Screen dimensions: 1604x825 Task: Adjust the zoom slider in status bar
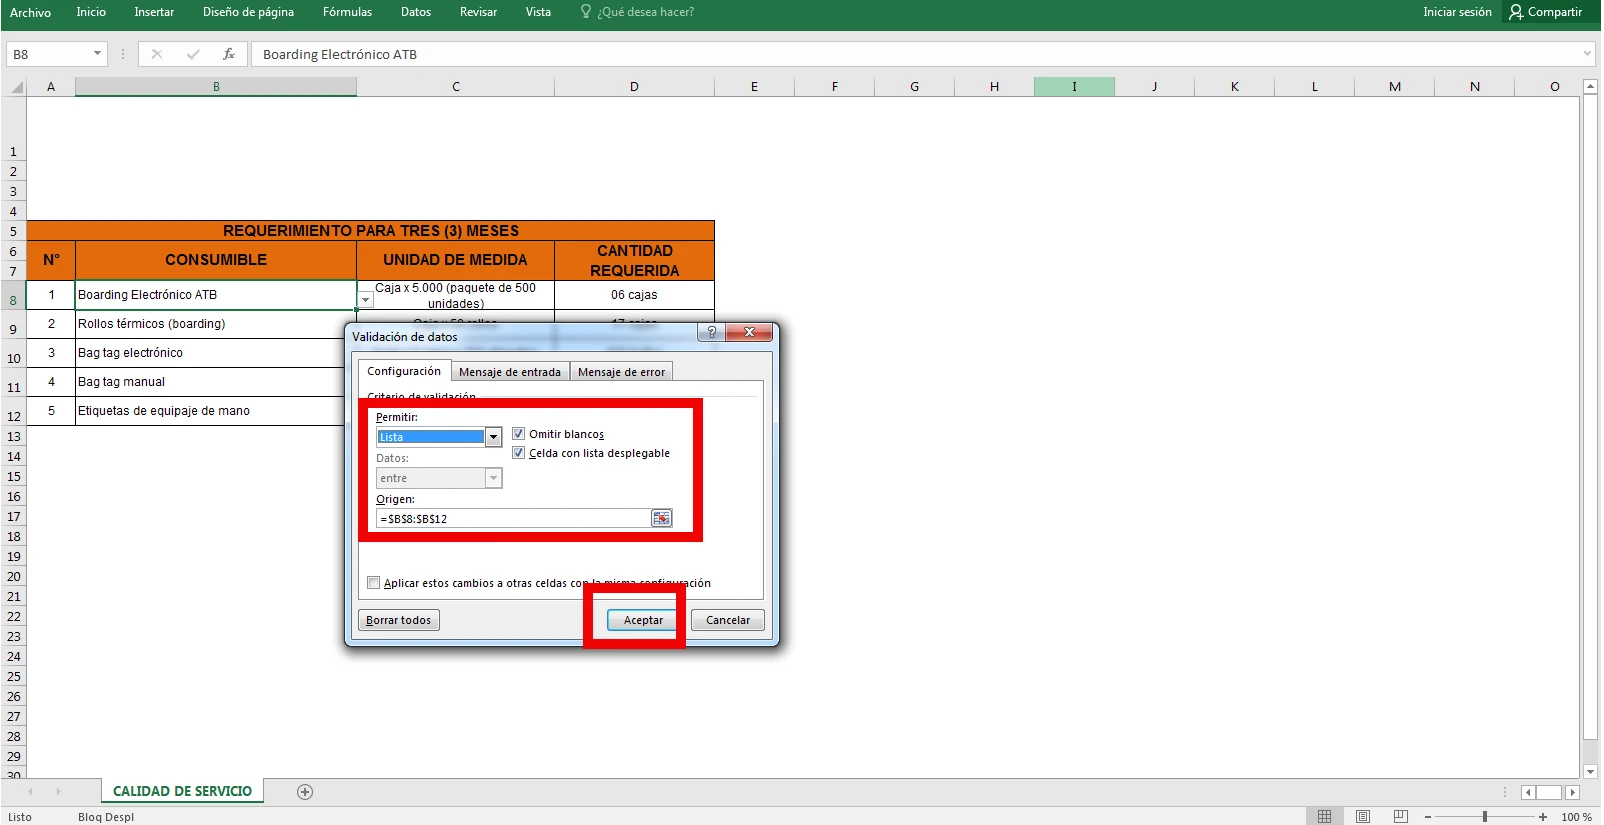click(1485, 817)
